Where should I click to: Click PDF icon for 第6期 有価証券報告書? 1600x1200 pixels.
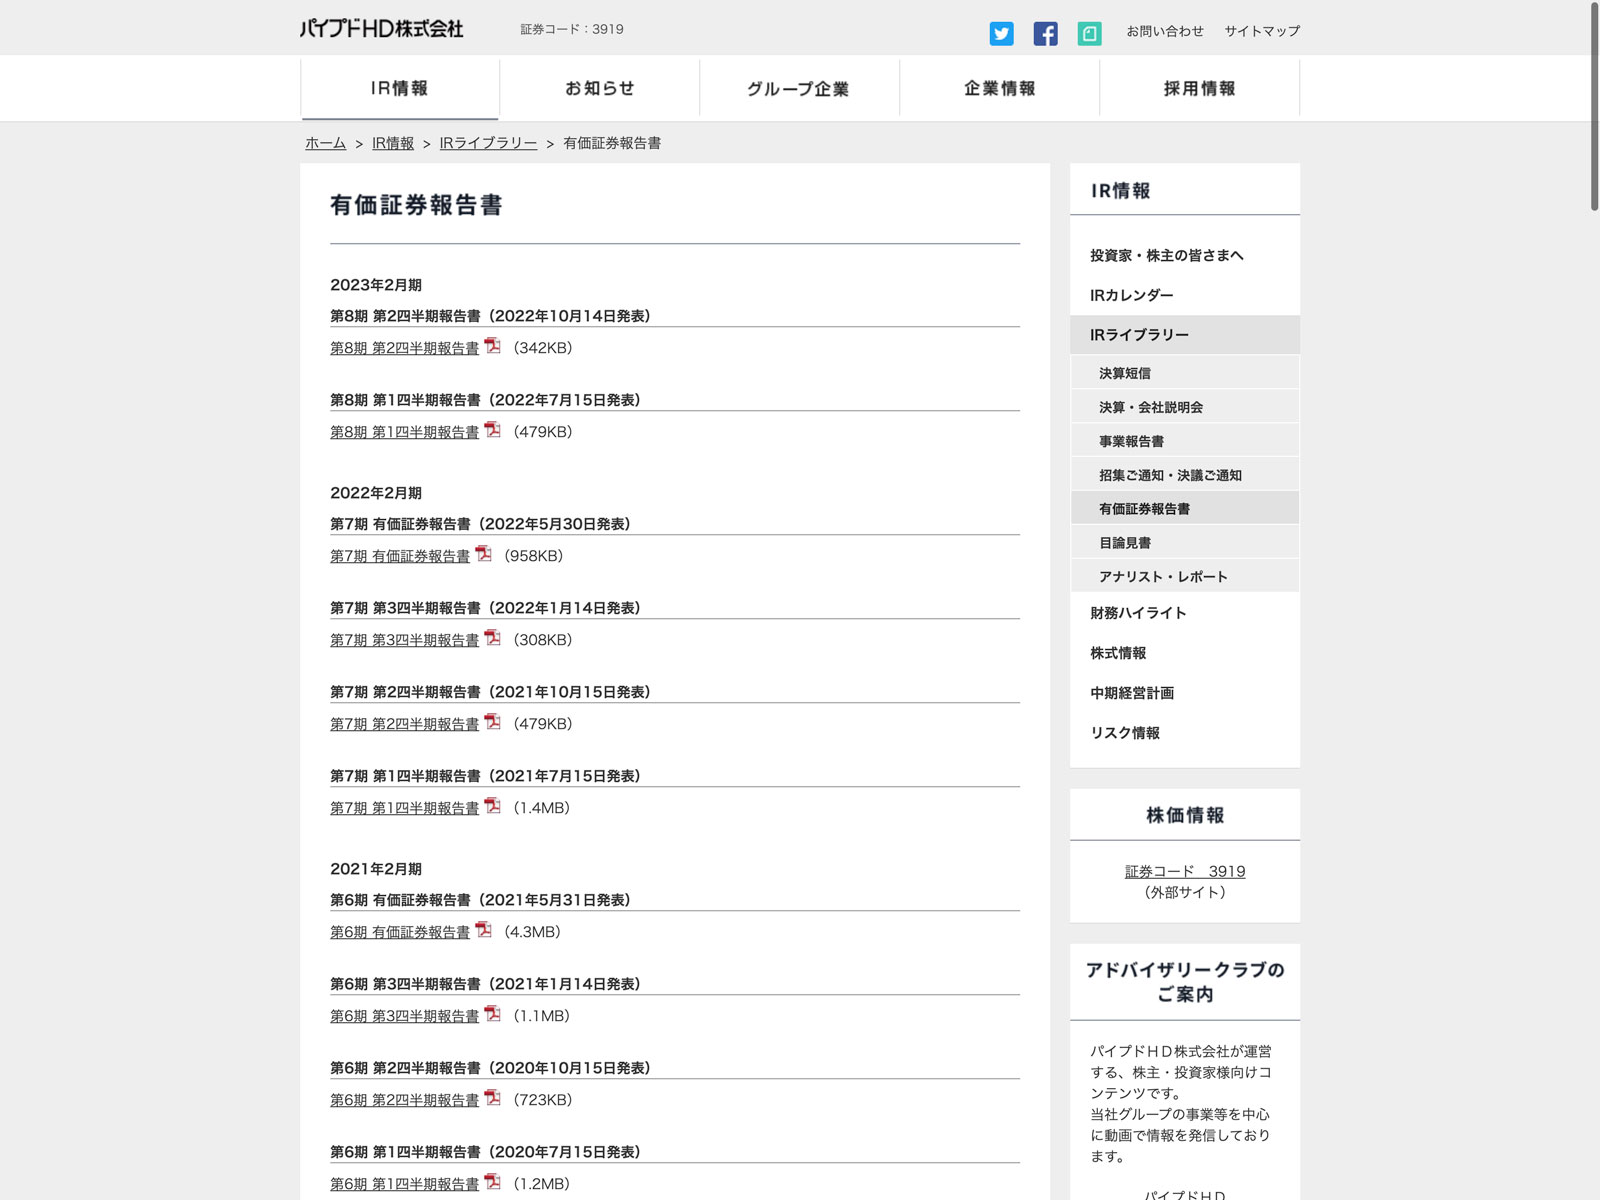[x=483, y=930]
